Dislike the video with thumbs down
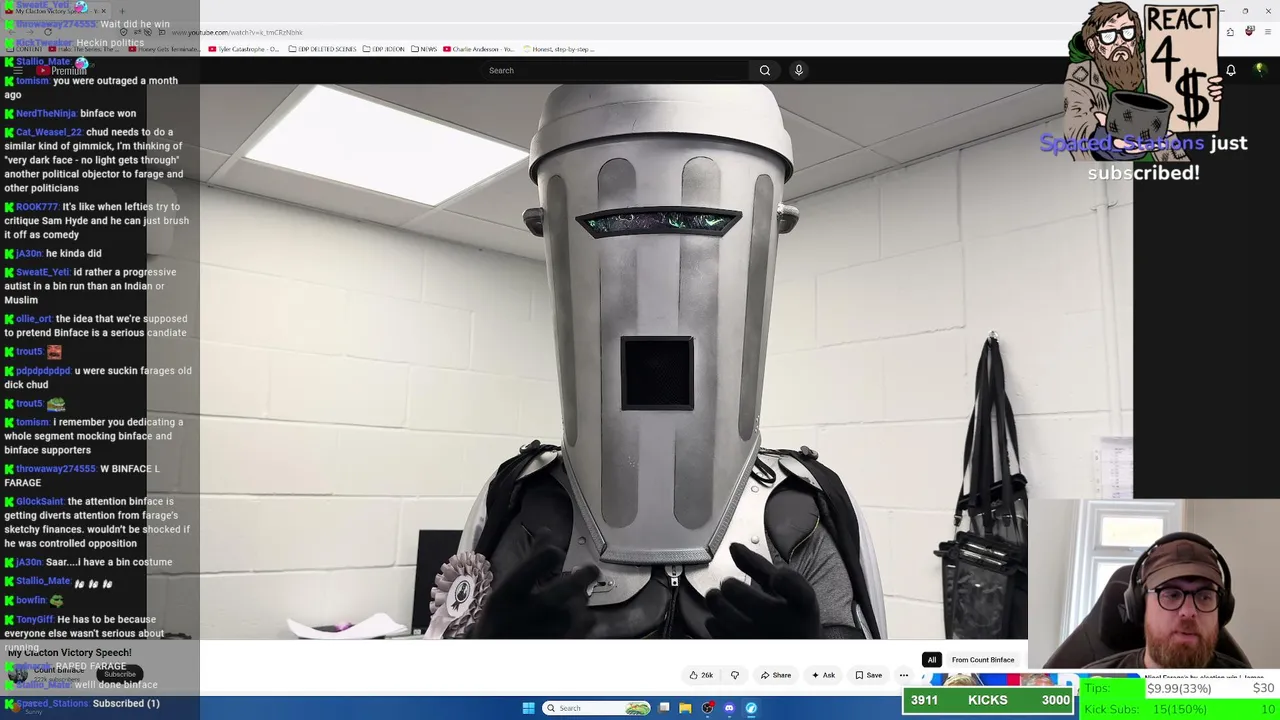Viewport: 1280px width, 720px height. 735,675
